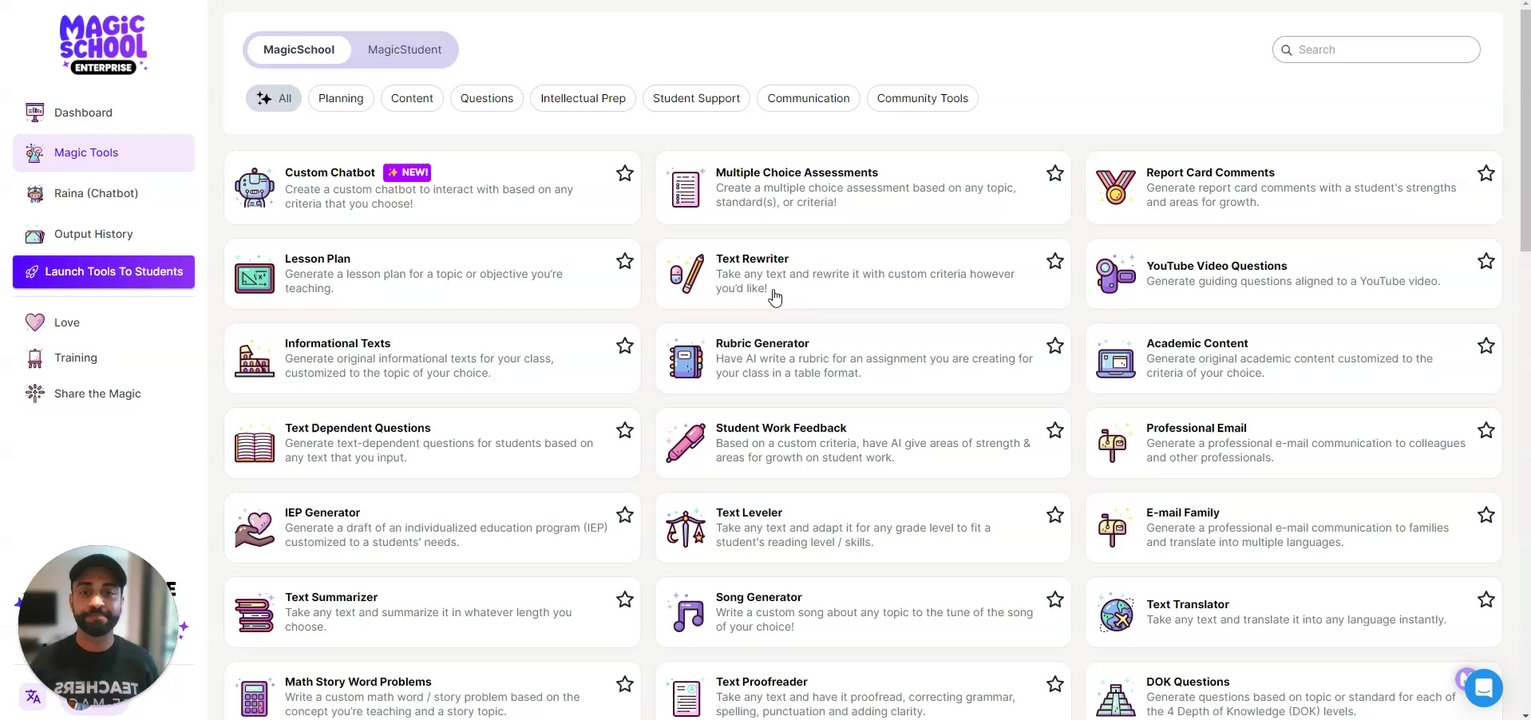
Task: Filter tools by Planning
Action: point(341,98)
